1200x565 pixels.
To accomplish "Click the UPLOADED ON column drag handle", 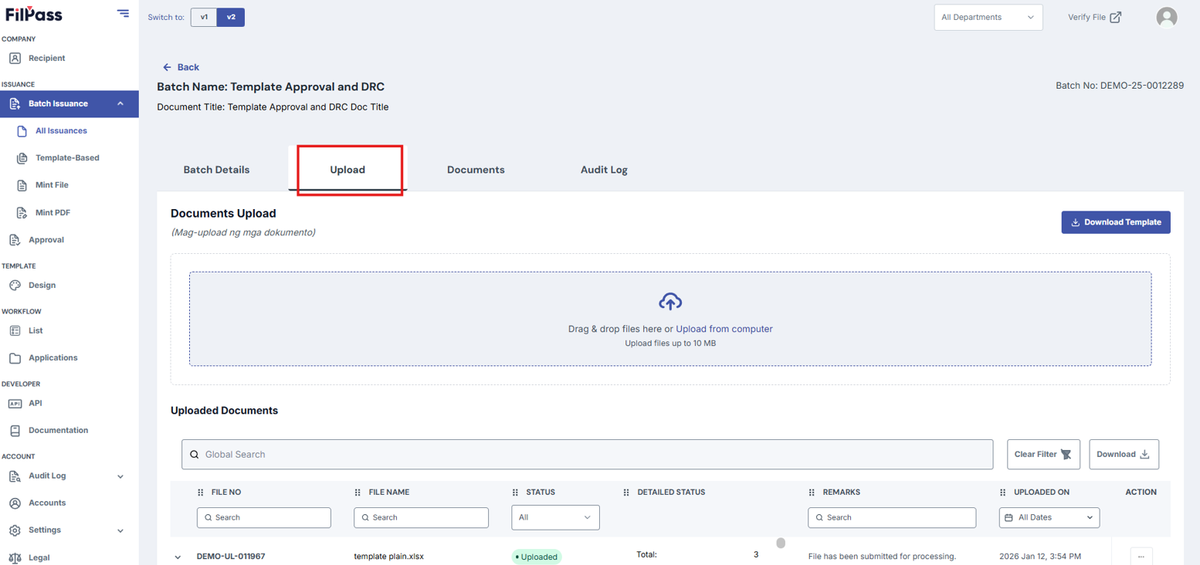I will pos(1004,492).
